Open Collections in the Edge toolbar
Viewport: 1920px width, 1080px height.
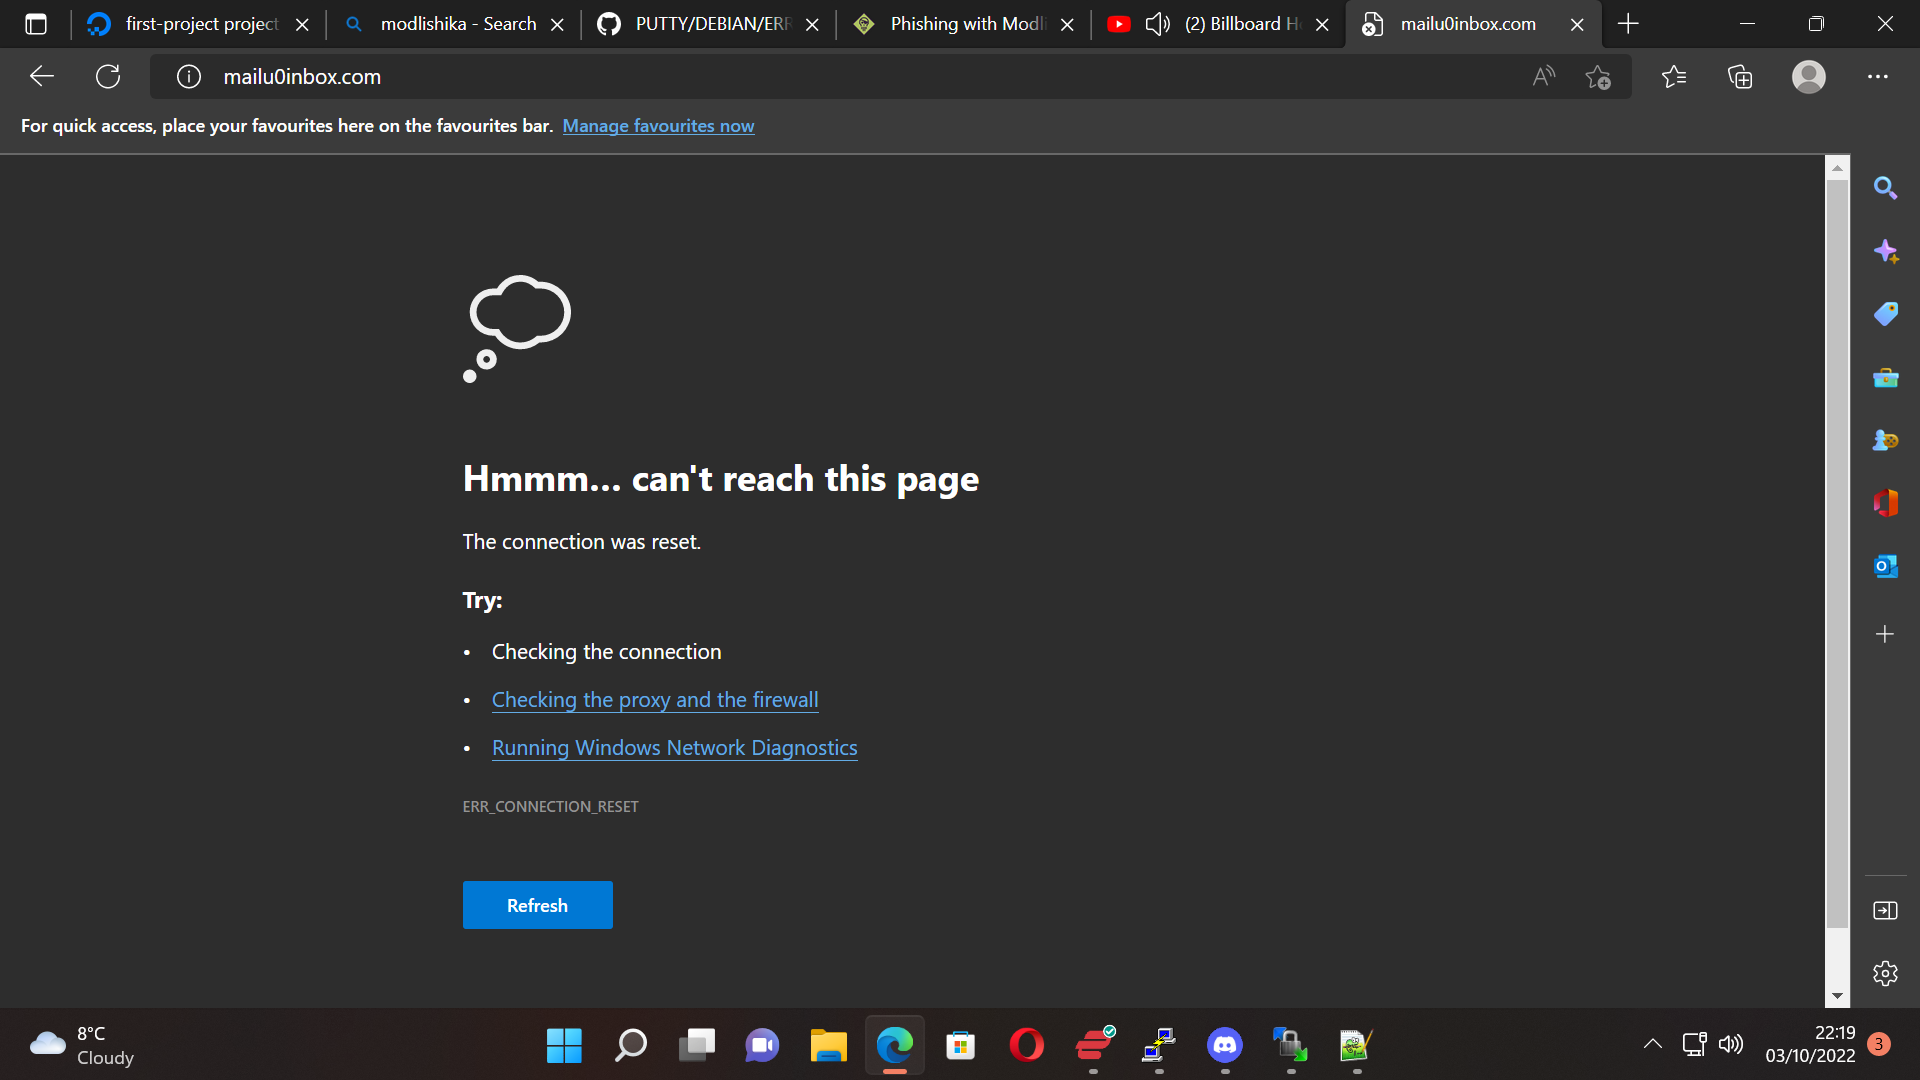(x=1740, y=76)
